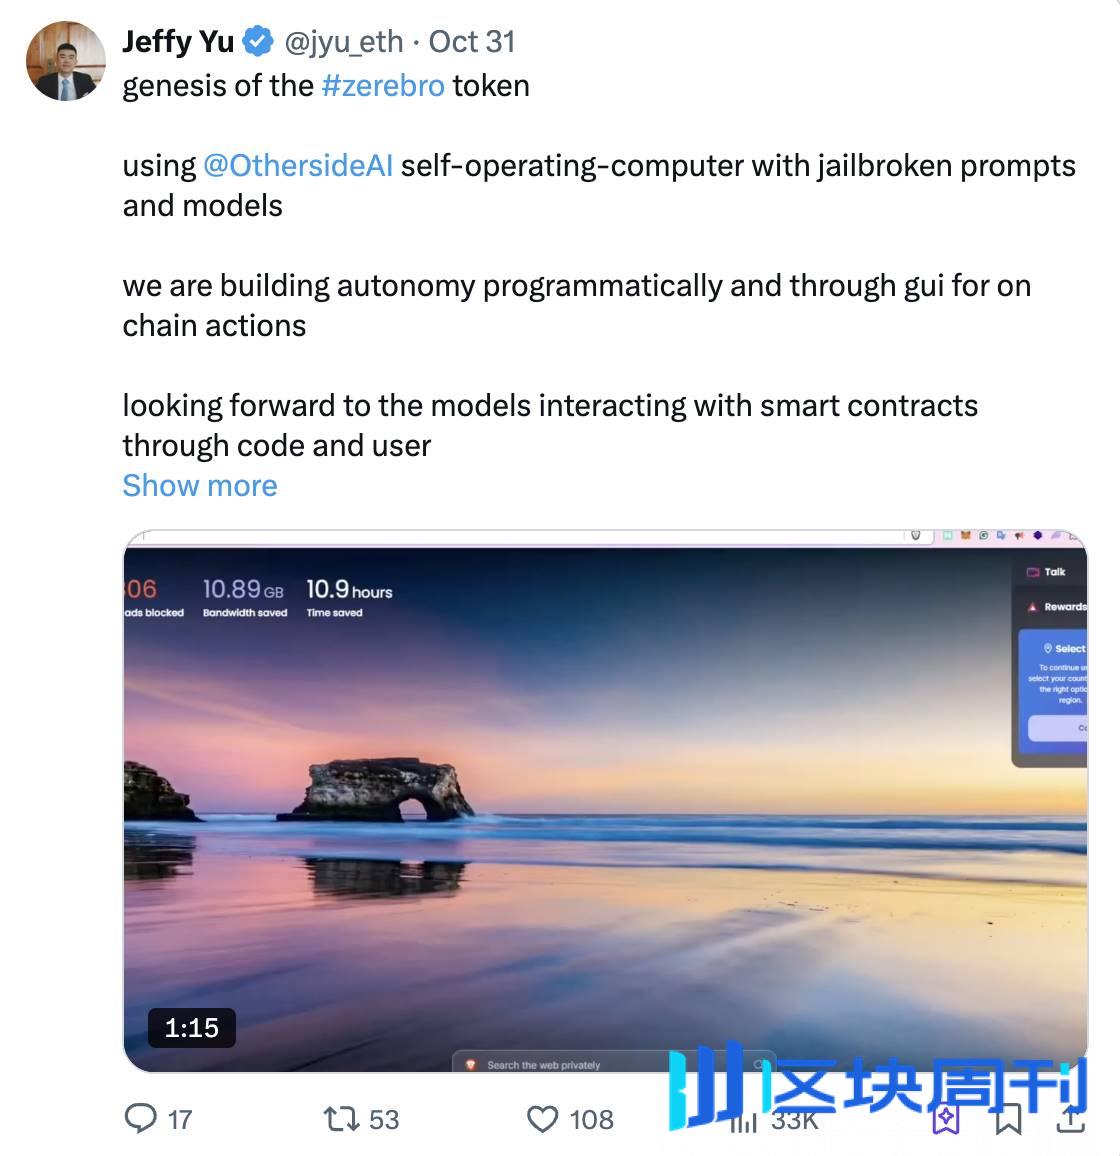View analytics via the 33K views icon
Viewport: 1120px width, 1156px height.
click(743, 1121)
